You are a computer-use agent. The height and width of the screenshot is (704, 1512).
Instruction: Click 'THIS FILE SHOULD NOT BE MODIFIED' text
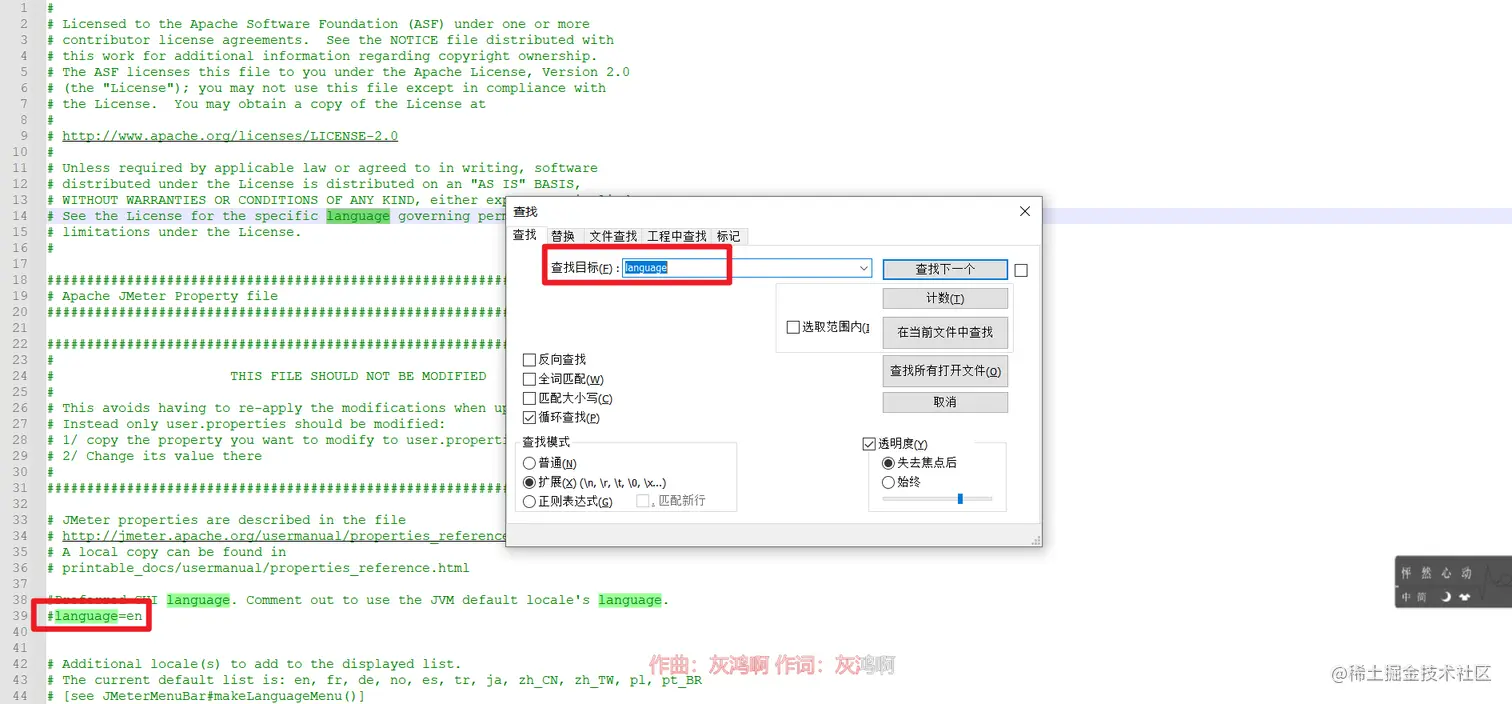pyautogui.click(x=358, y=376)
